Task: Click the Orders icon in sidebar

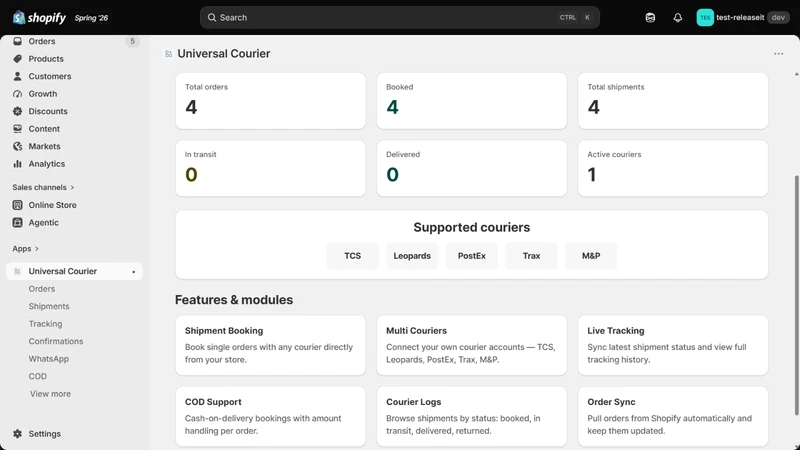Action: tap(17, 41)
